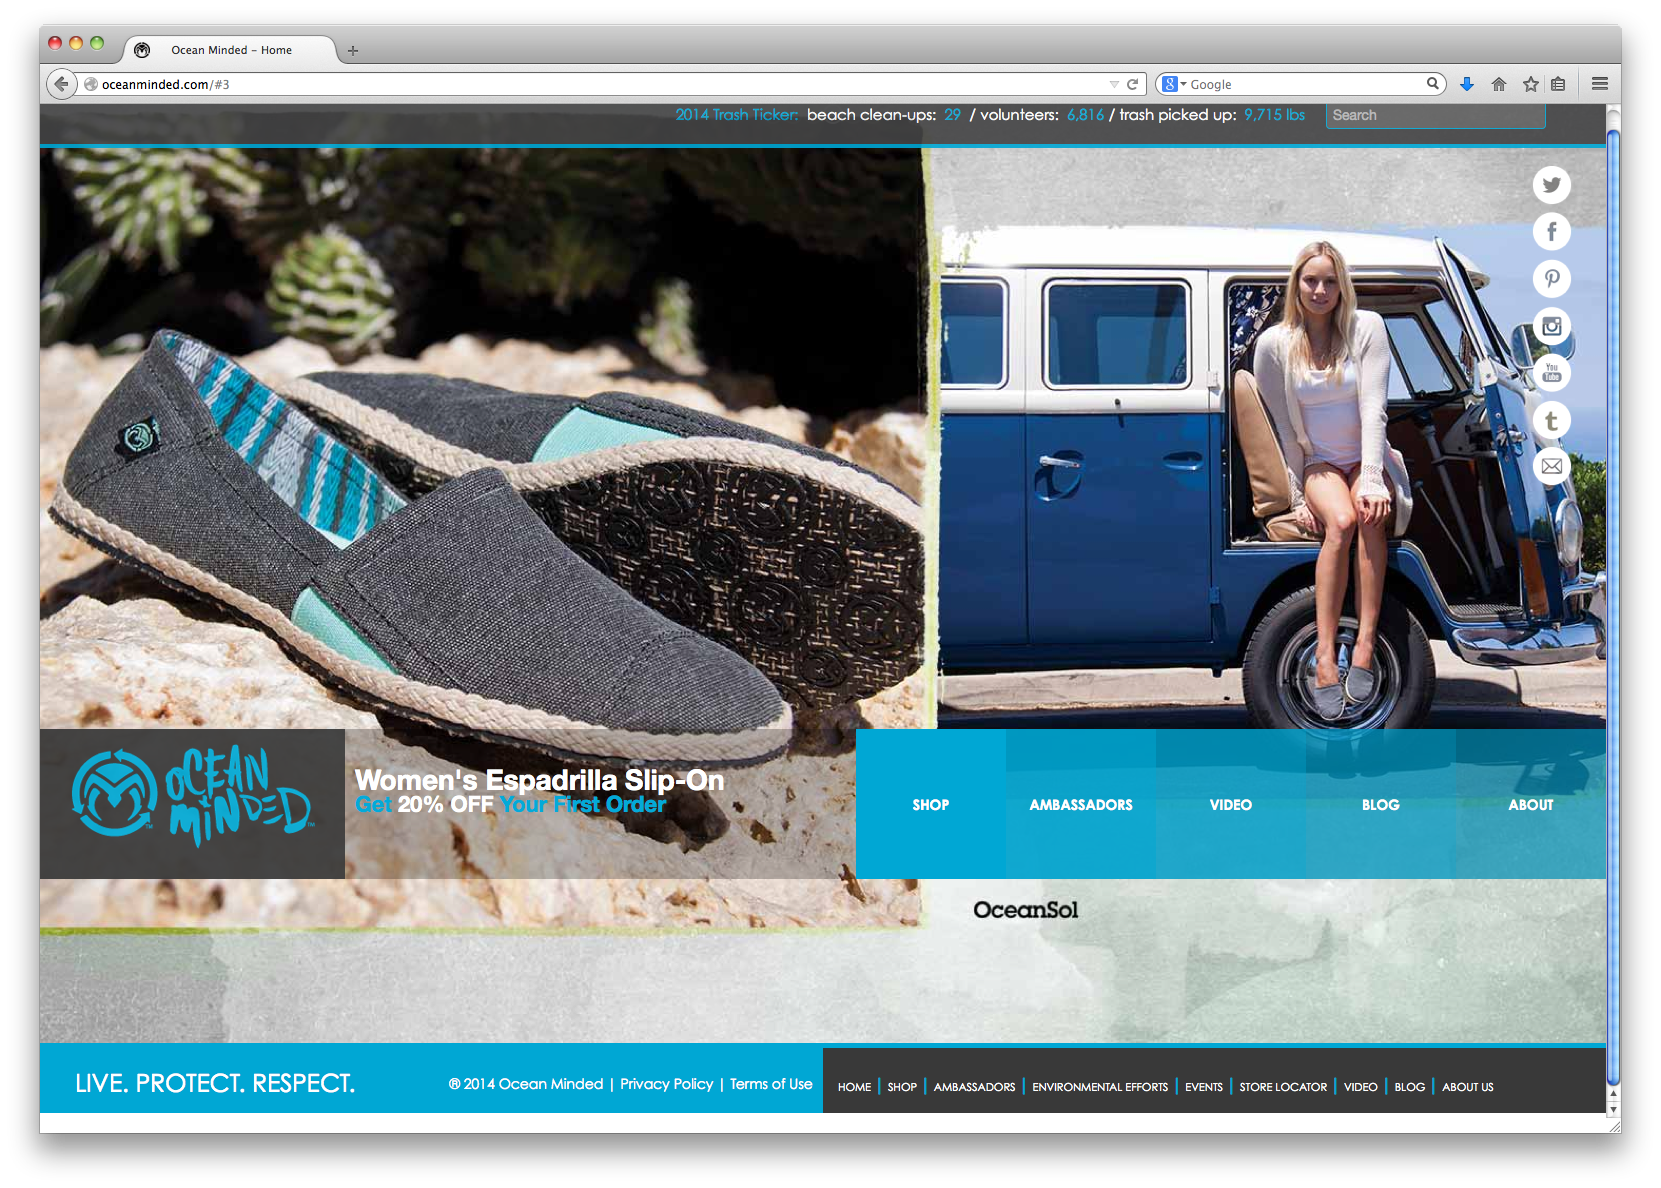Open browser downloads arrow icon
Image resolution: width=1661 pixels, height=1188 pixels.
[x=1467, y=84]
